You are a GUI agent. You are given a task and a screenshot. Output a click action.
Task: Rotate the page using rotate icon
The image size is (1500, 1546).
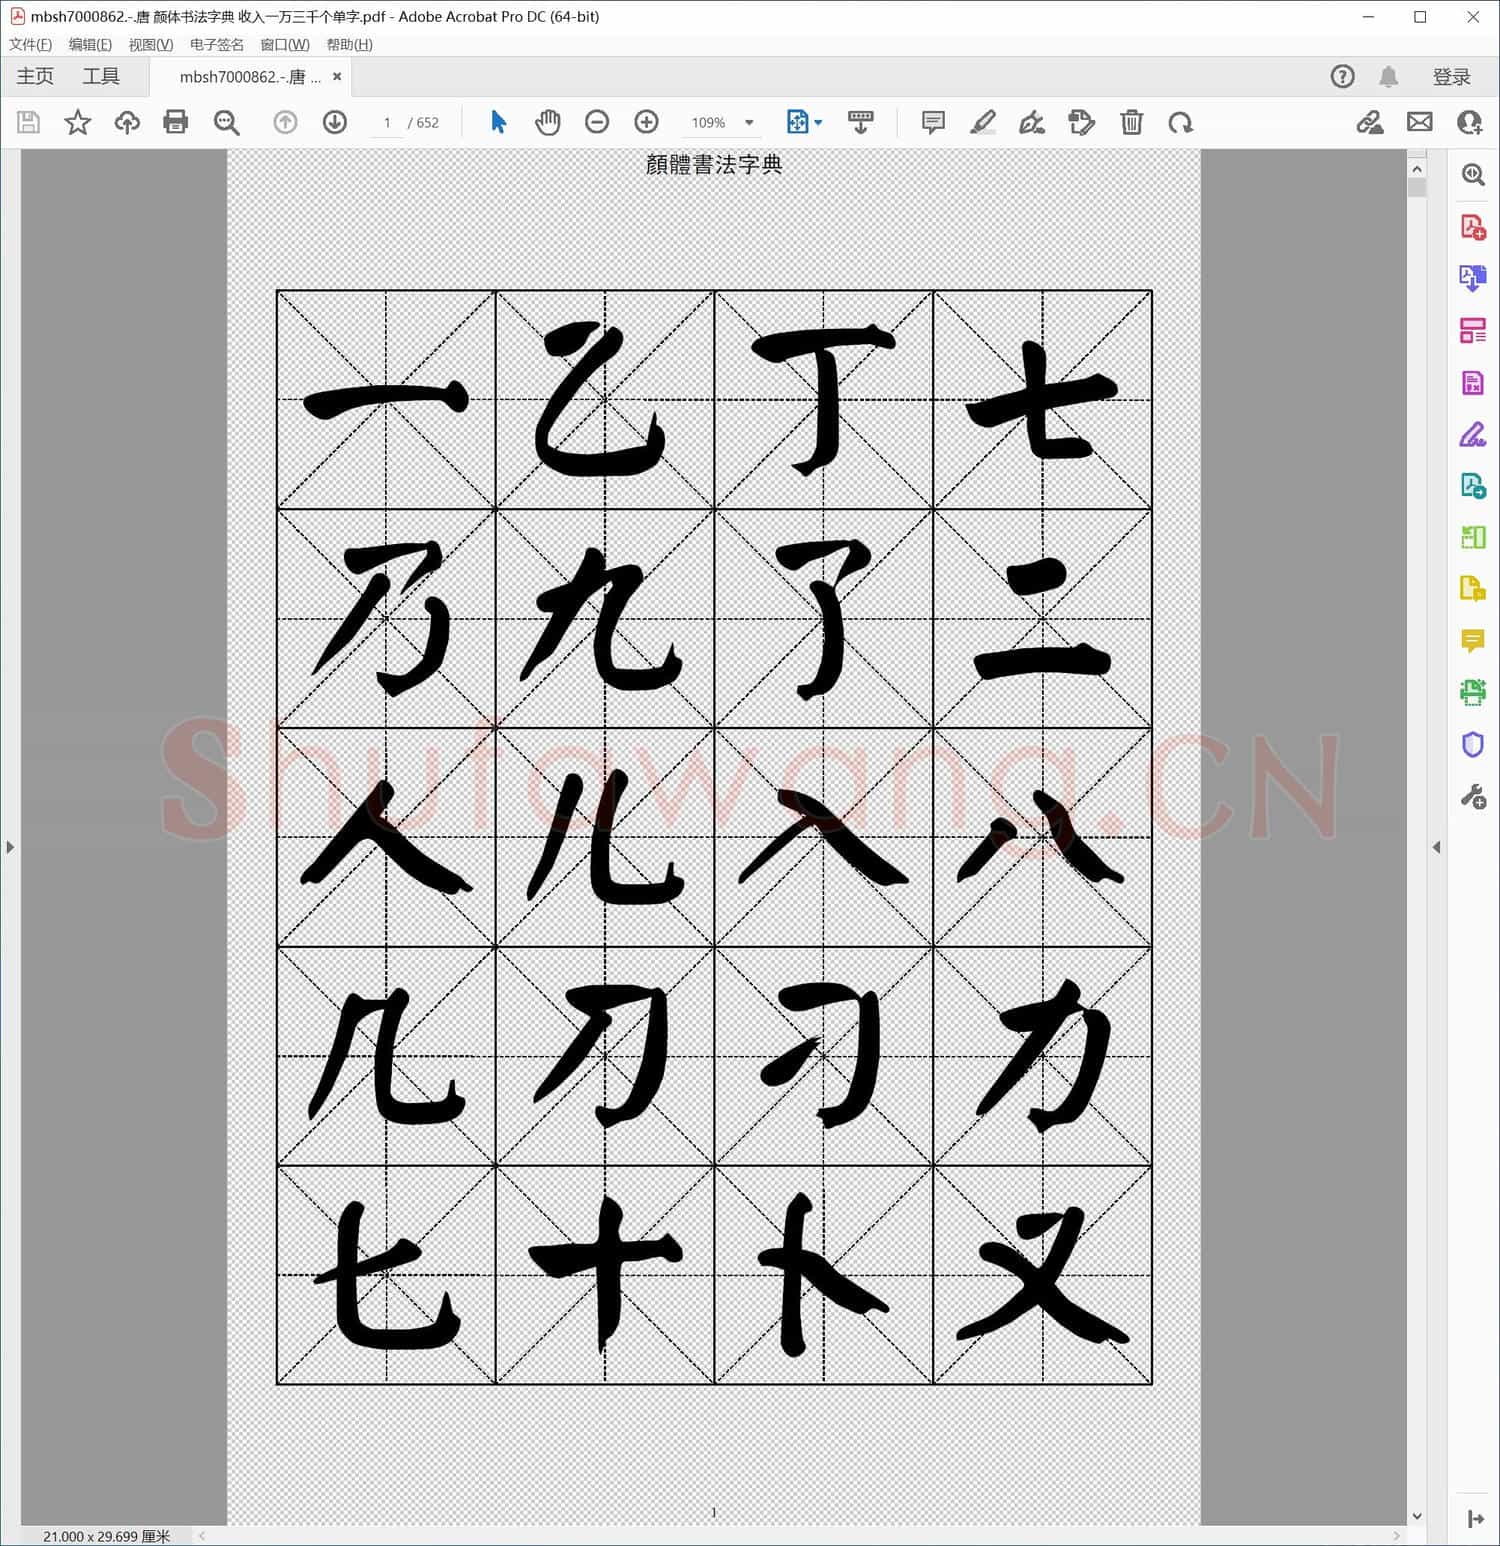[1181, 122]
